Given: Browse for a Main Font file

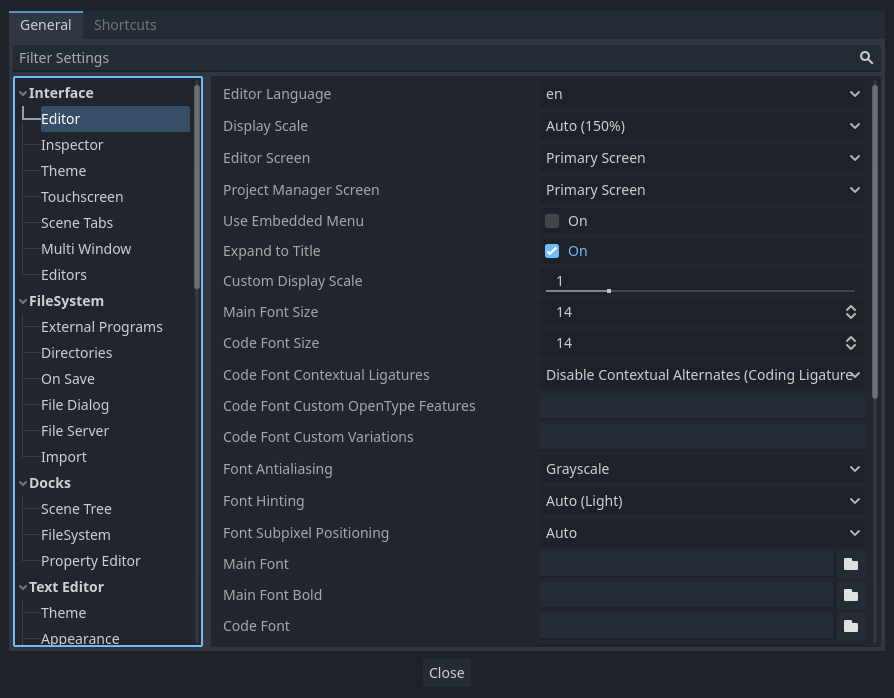Looking at the screenshot, I should point(851,563).
